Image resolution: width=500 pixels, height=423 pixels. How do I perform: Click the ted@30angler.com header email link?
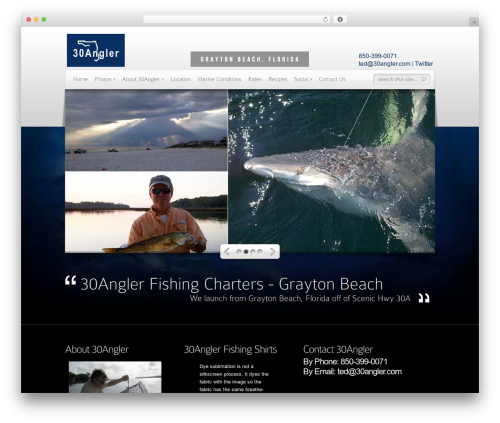coord(384,64)
